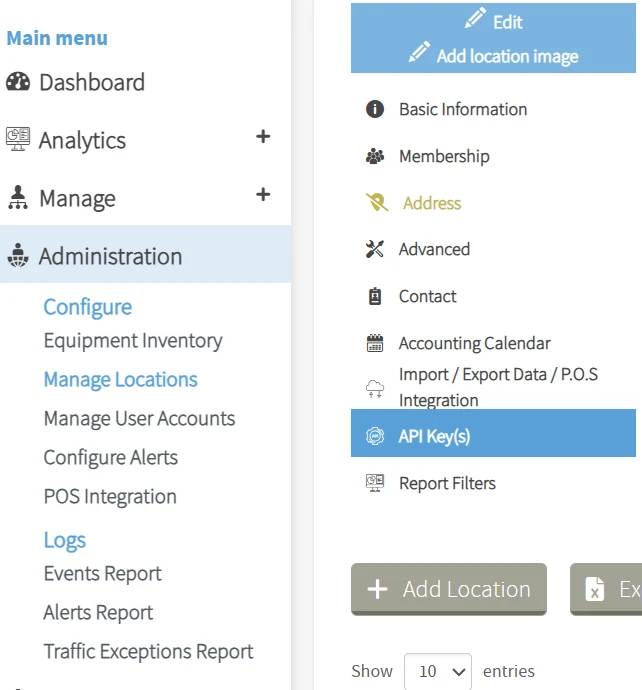This screenshot has width=642, height=690.
Task: Click the Logs section heading
Action: pos(65,540)
